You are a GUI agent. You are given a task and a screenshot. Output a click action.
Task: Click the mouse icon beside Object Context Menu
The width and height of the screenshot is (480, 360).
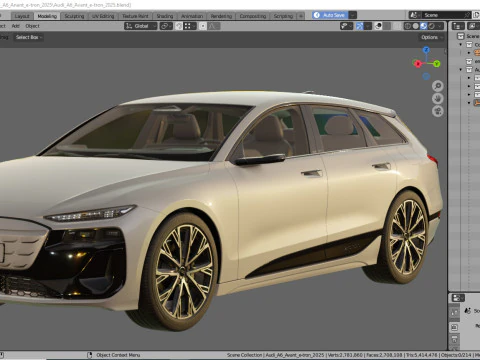click(x=89, y=355)
